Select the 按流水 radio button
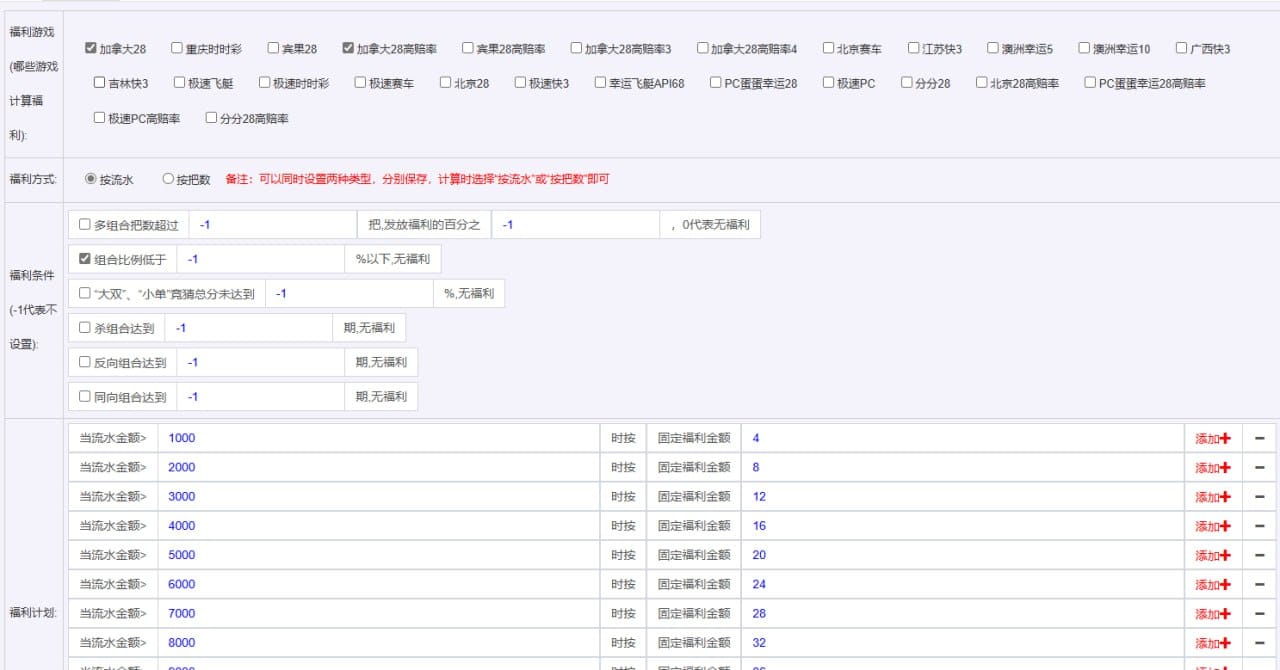 (x=91, y=179)
